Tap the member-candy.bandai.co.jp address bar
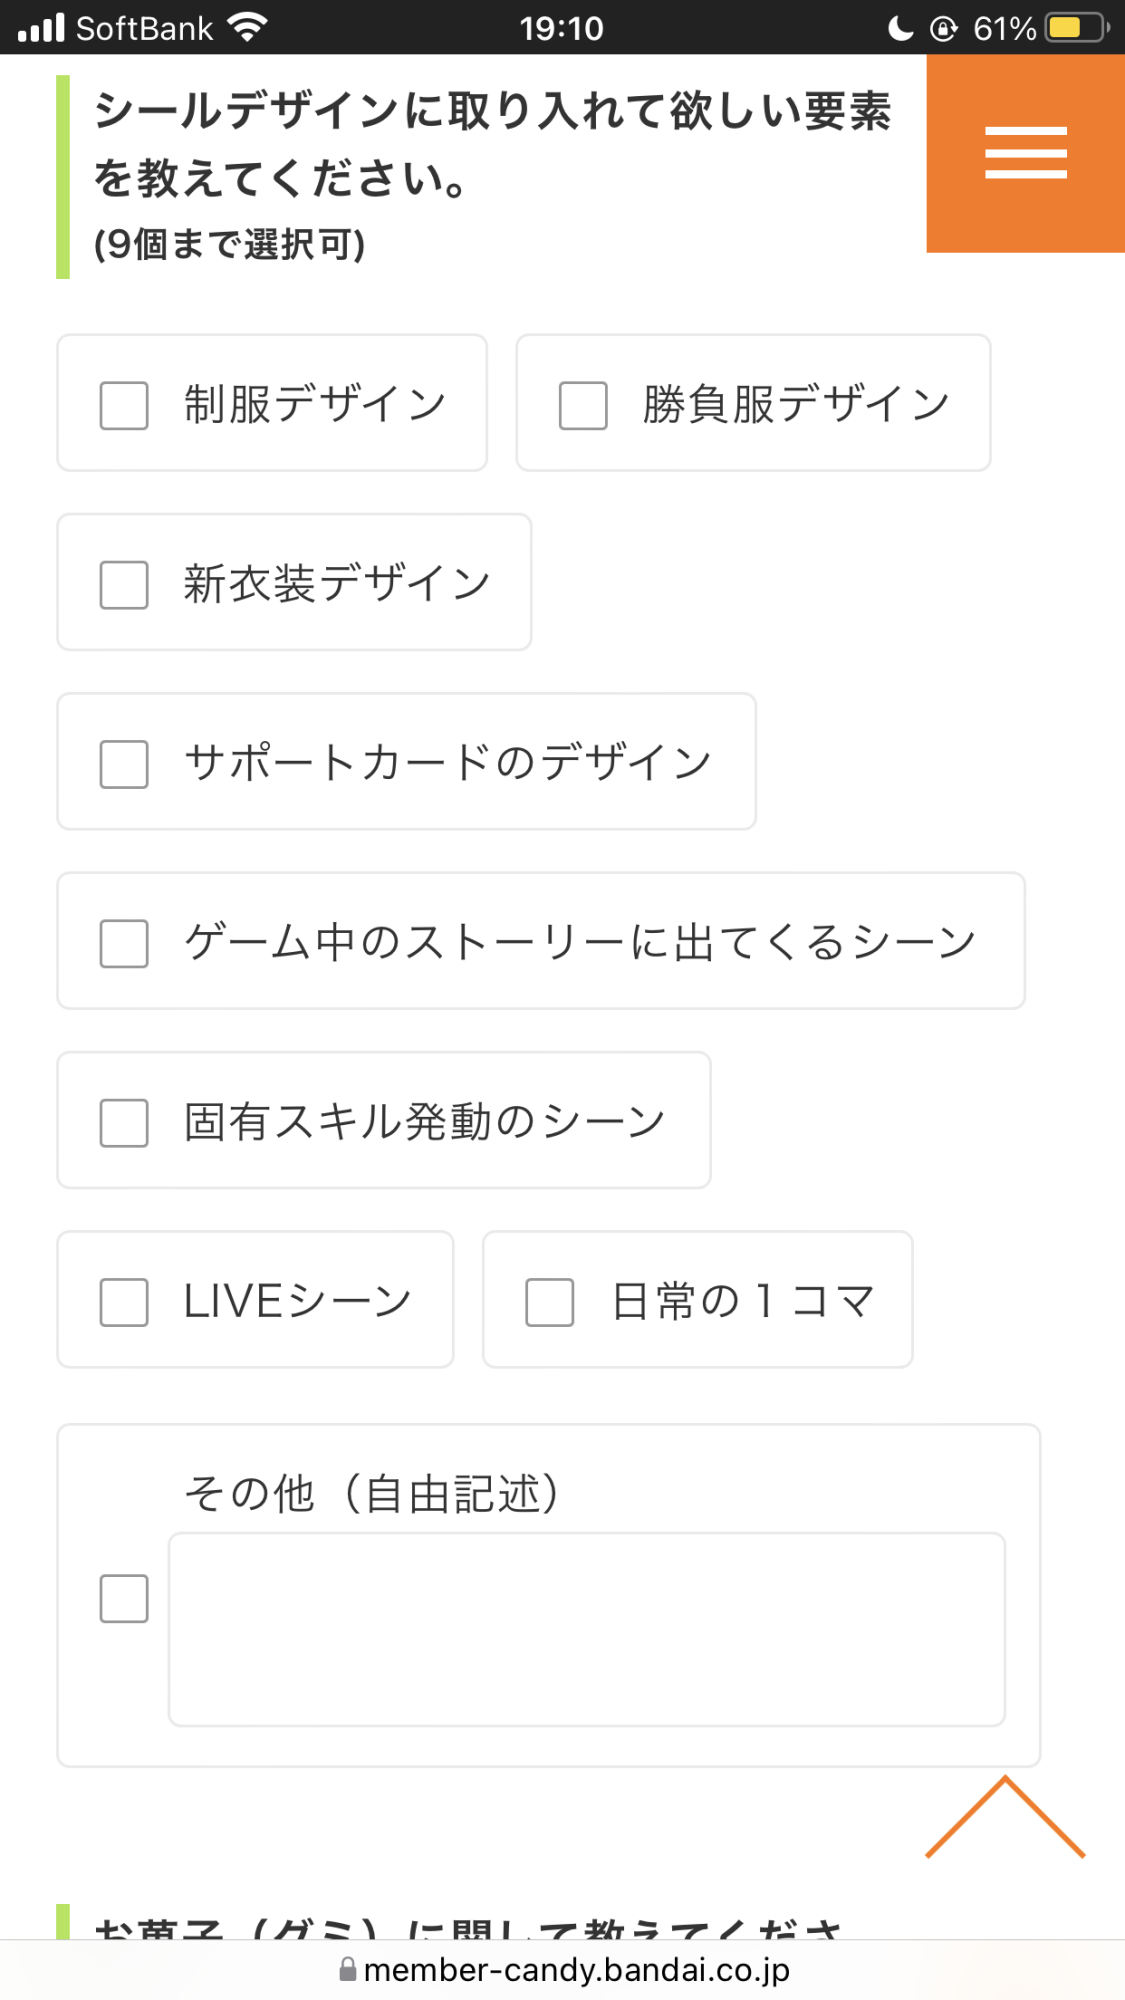1125x2000 pixels. [x=576, y=1969]
